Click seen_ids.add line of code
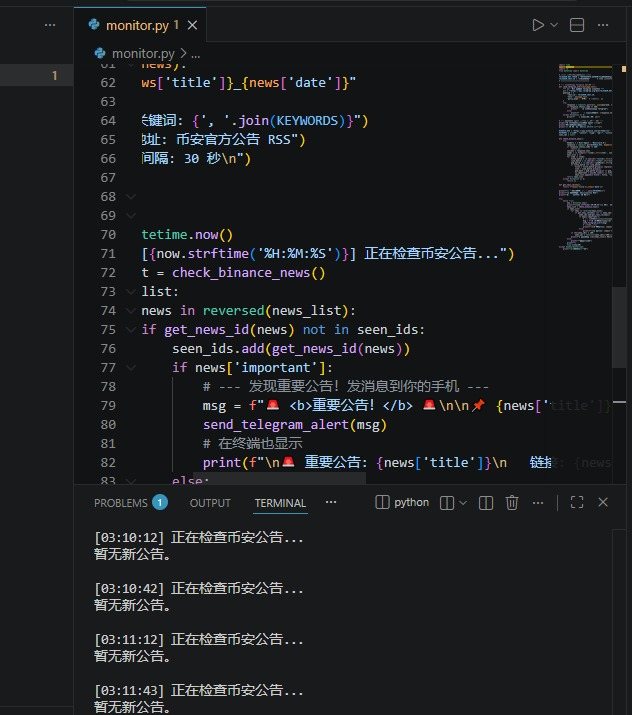The width and height of the screenshot is (632, 715). (291, 349)
